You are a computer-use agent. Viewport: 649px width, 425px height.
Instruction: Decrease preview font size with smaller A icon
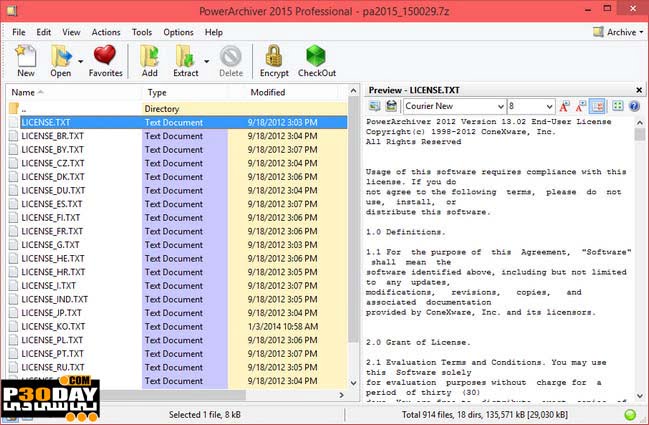coord(581,106)
